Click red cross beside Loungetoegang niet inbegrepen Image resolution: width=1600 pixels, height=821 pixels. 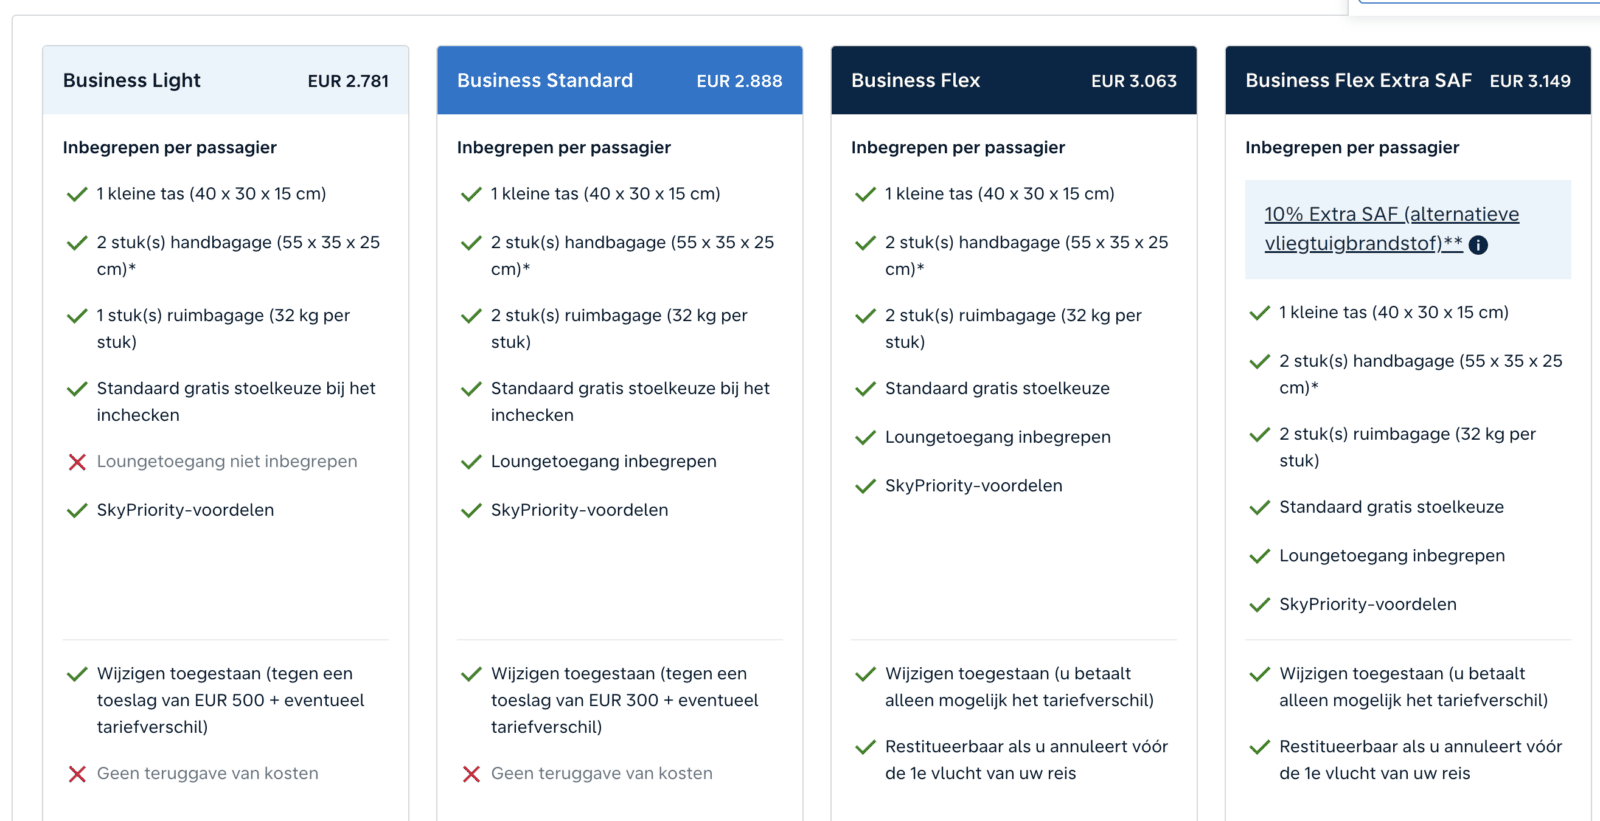click(77, 462)
